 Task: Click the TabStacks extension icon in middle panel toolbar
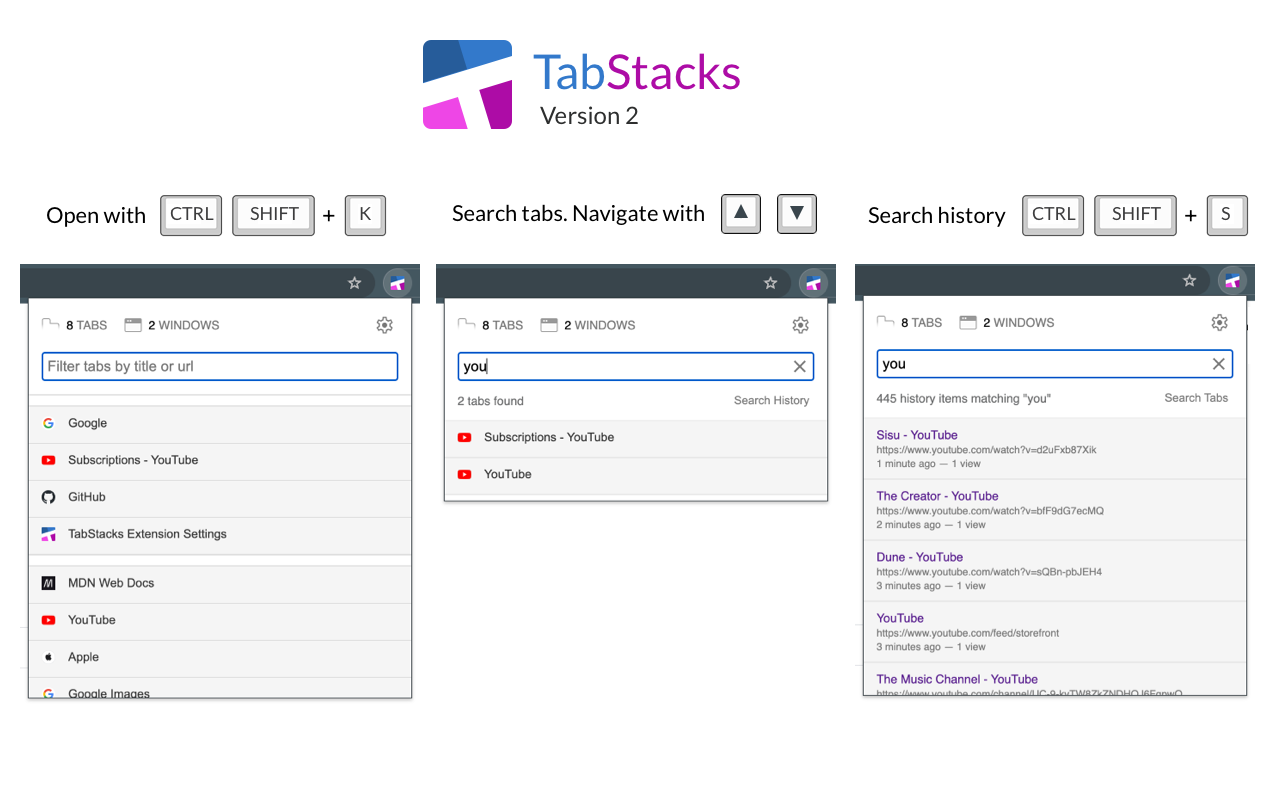tap(813, 283)
